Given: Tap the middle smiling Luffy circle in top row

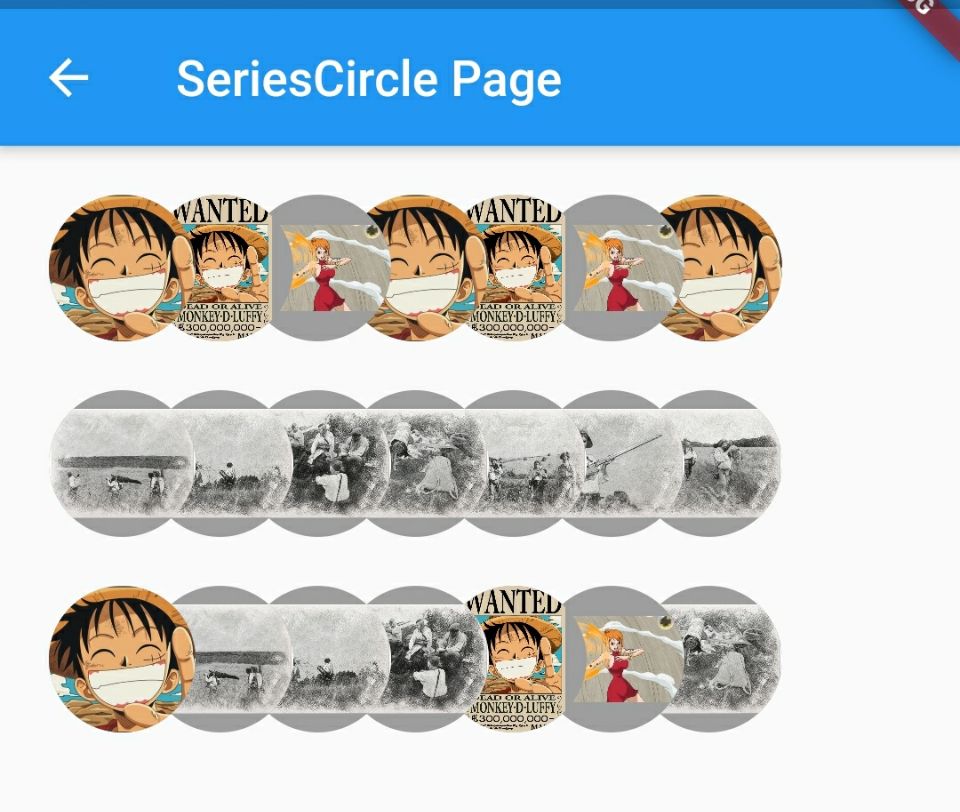Looking at the screenshot, I should [x=416, y=268].
